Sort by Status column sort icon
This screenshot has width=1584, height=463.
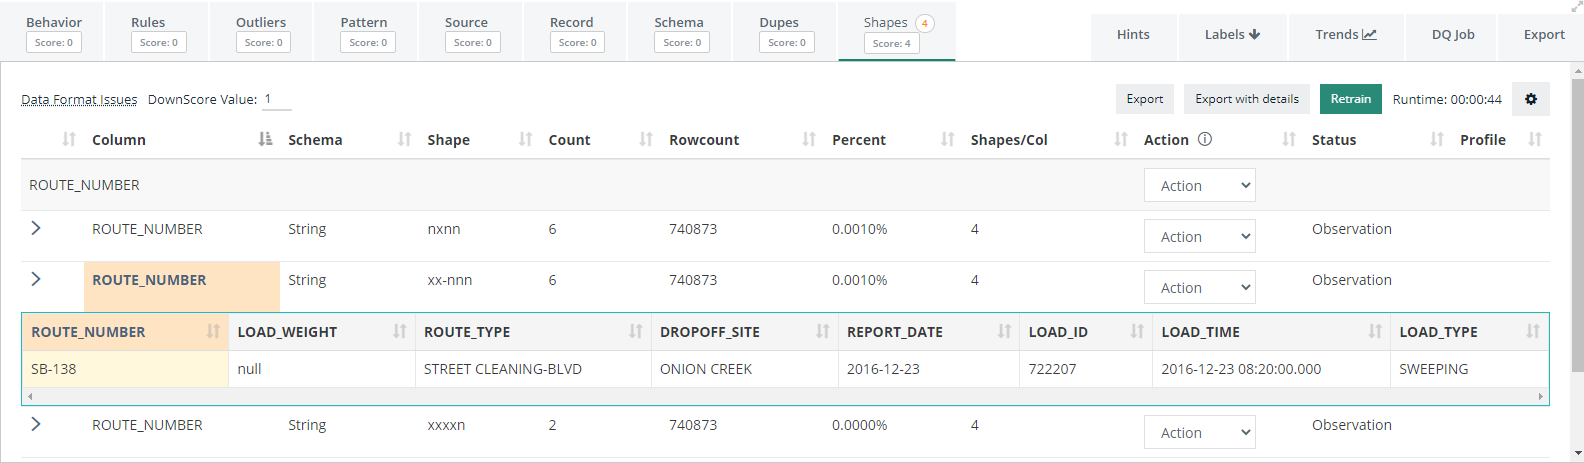(1437, 139)
